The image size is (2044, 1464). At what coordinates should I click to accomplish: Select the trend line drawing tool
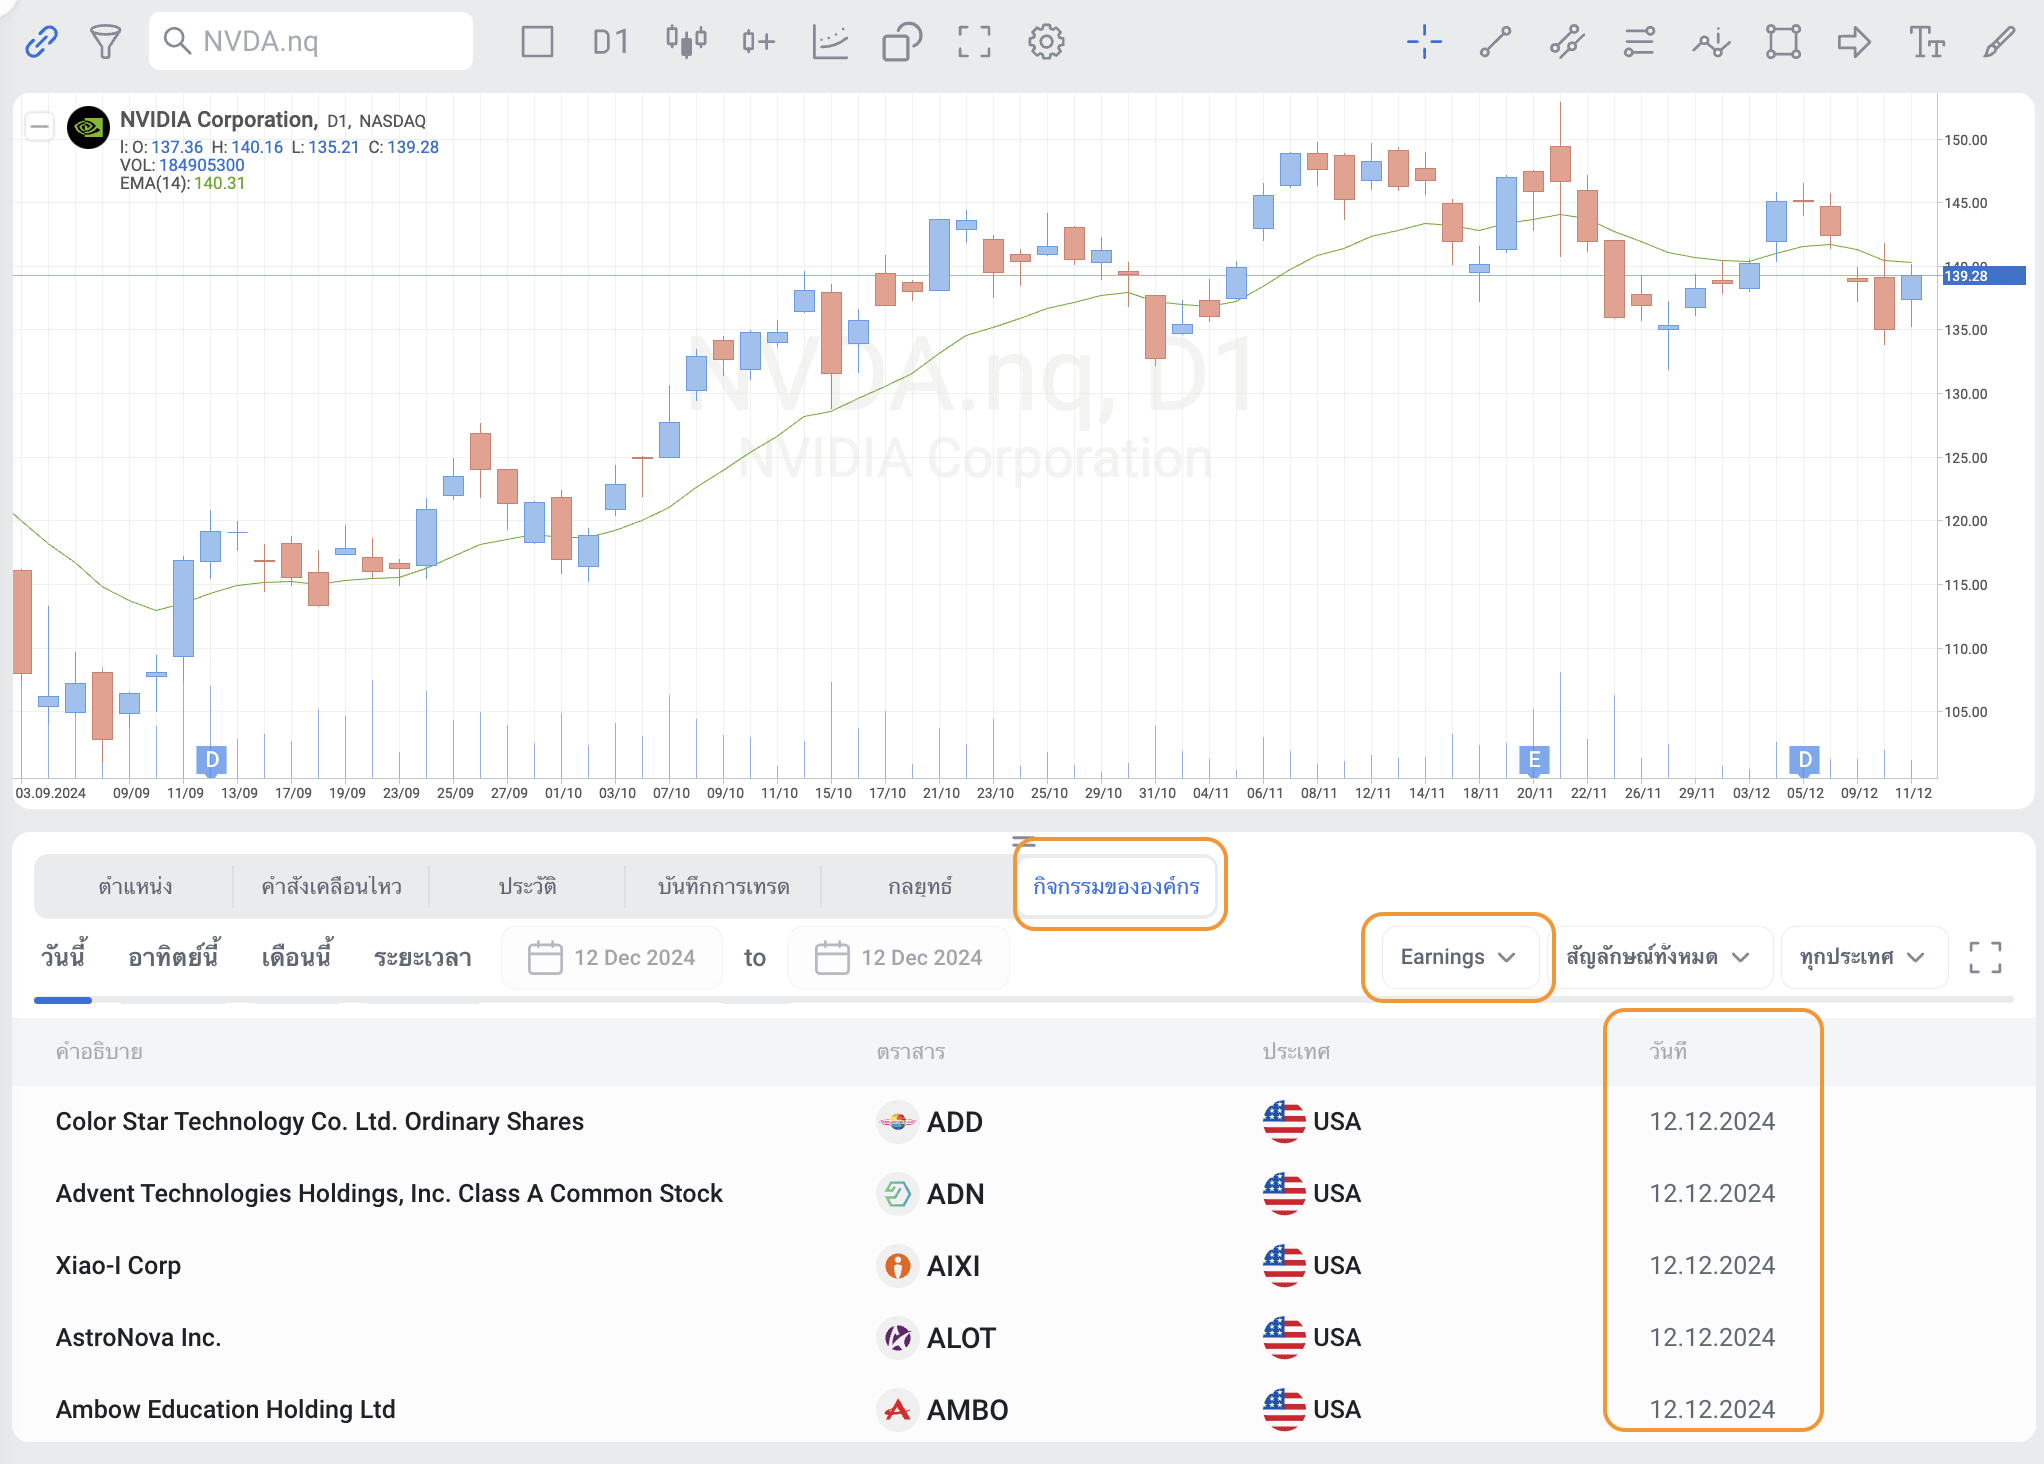pos(1495,42)
